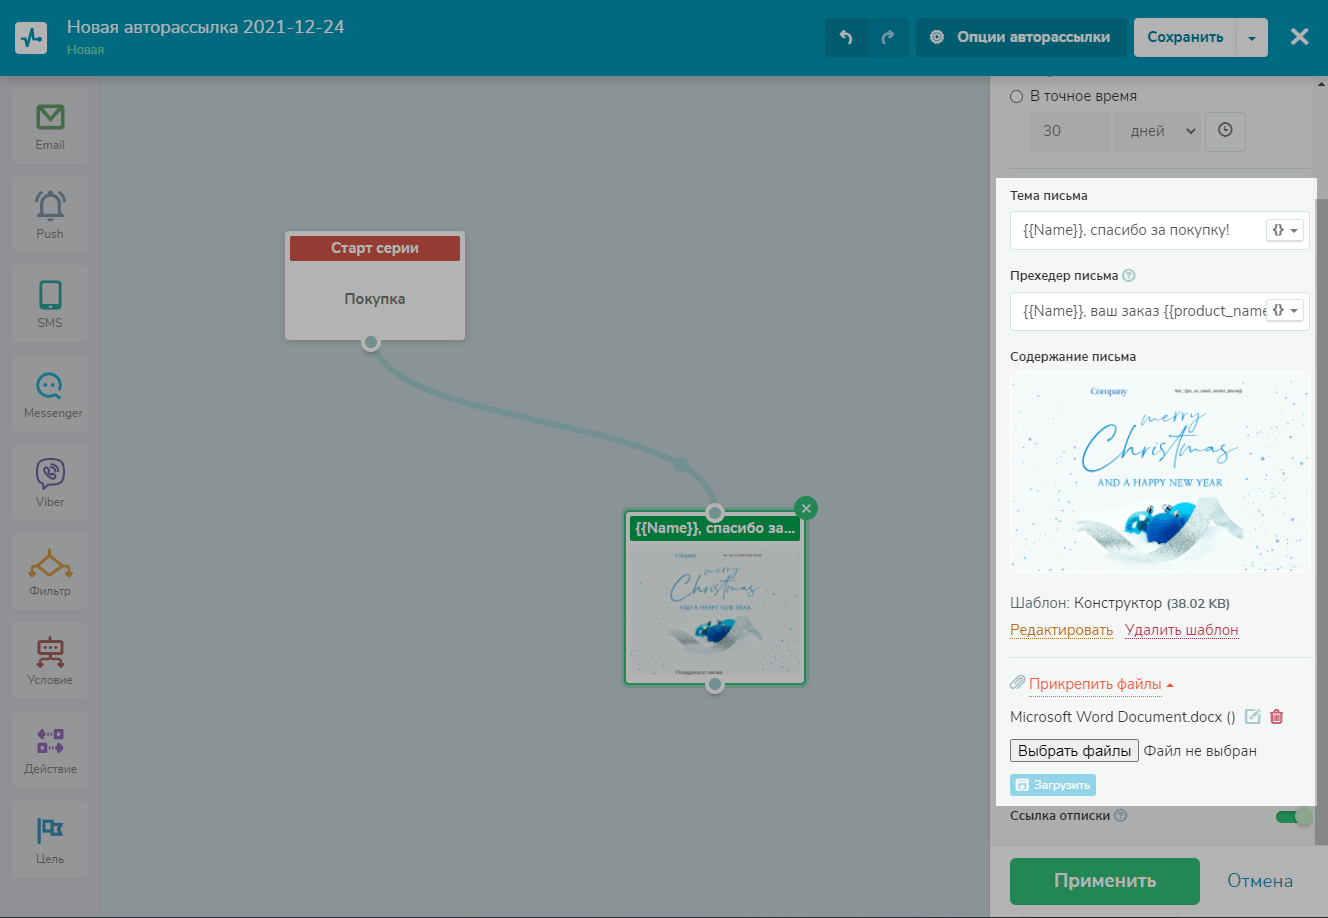Viewport: 1328px width, 918px height.
Task: Add a Фильтр block
Action: pos(50,572)
